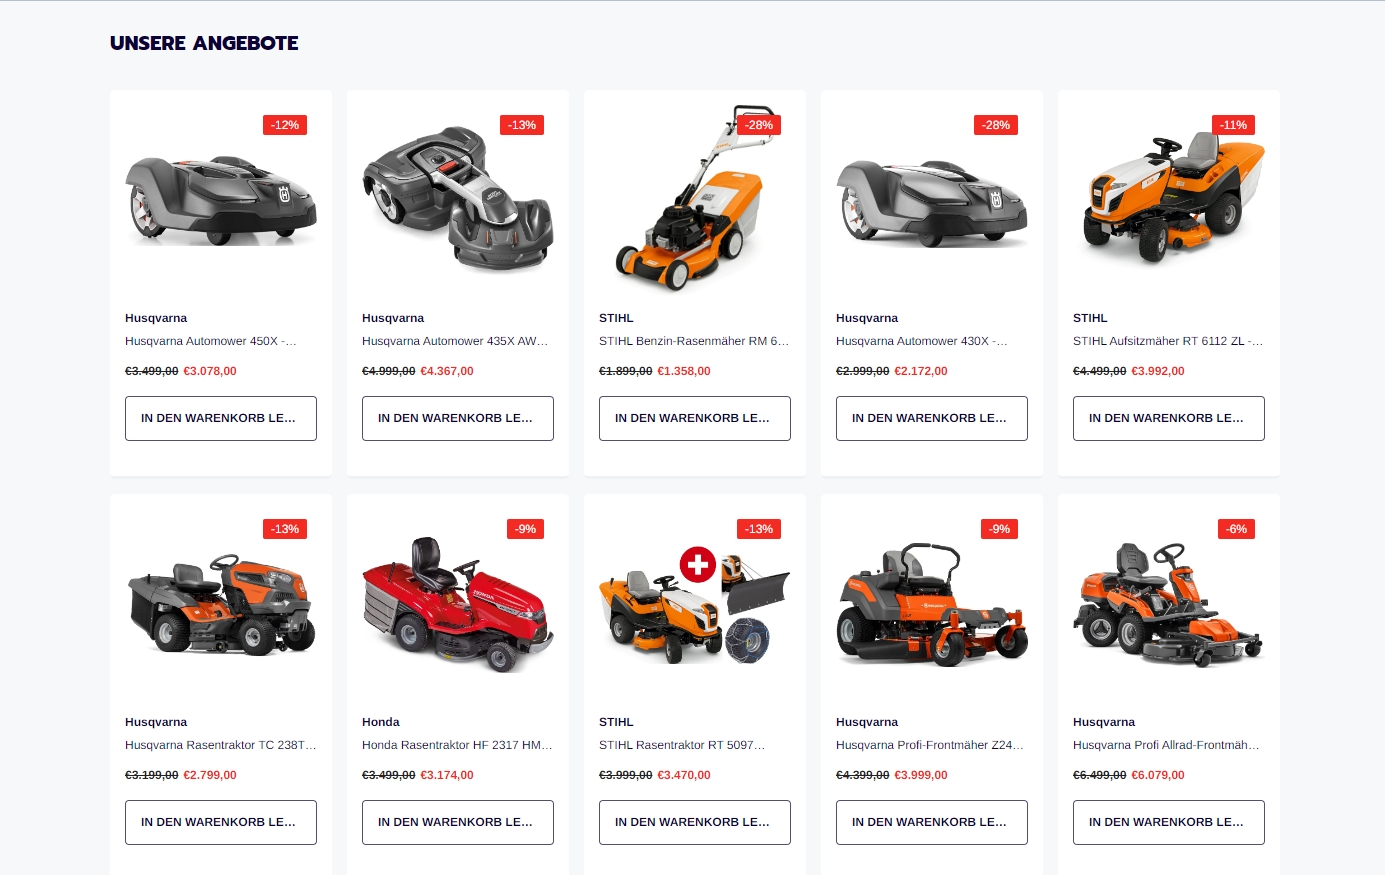
Task: Click the Husqvarna Automower 430X product image
Action: click(x=932, y=198)
